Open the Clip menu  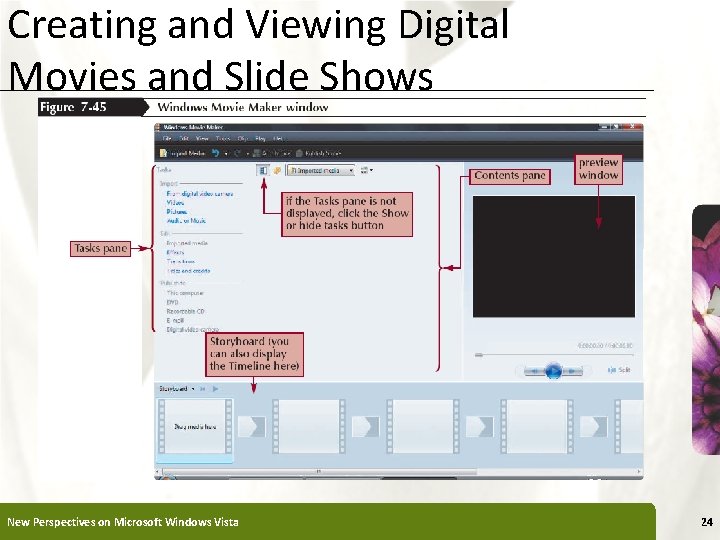tap(242, 138)
